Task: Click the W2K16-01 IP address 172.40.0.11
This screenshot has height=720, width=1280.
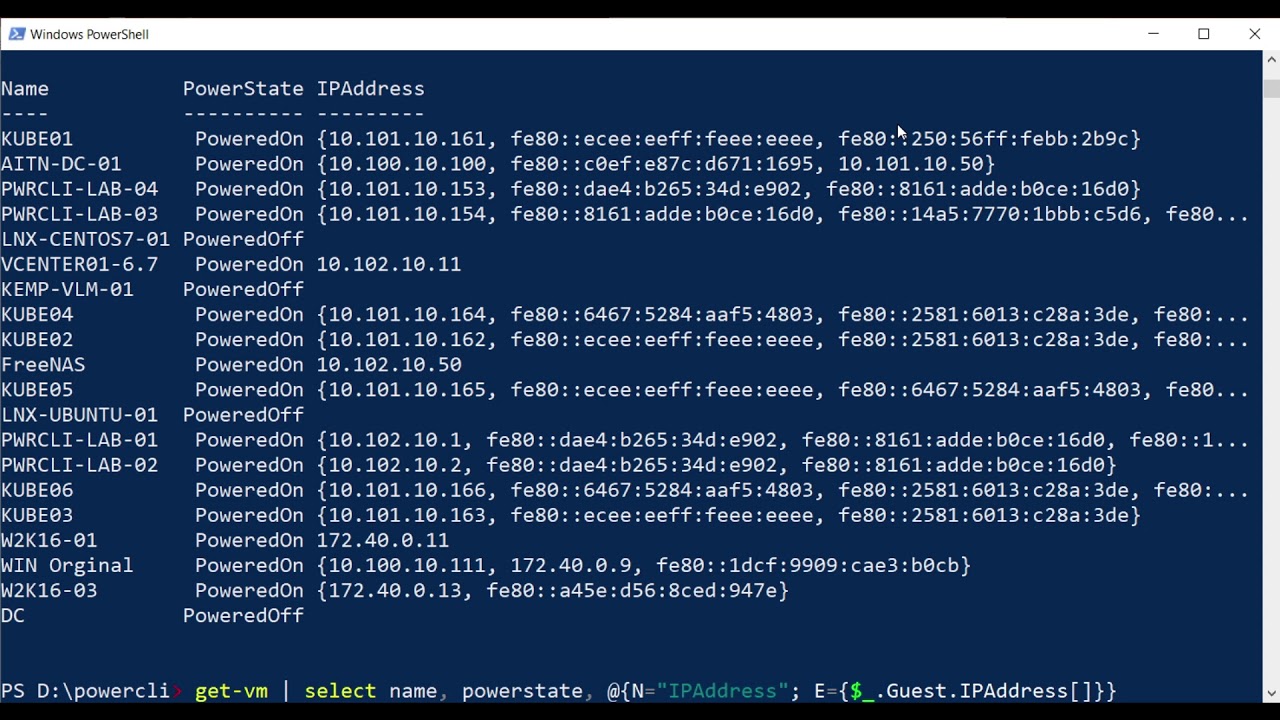Action: coord(383,541)
